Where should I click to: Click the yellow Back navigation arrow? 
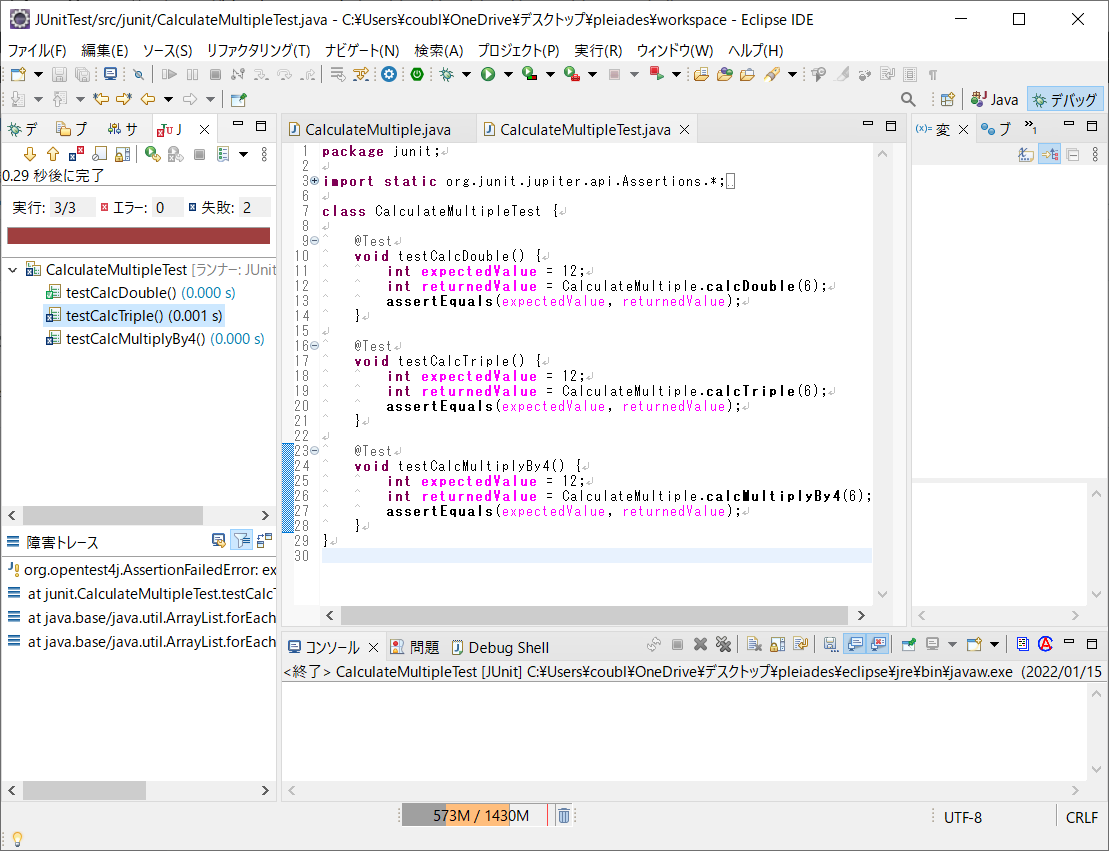(147, 99)
